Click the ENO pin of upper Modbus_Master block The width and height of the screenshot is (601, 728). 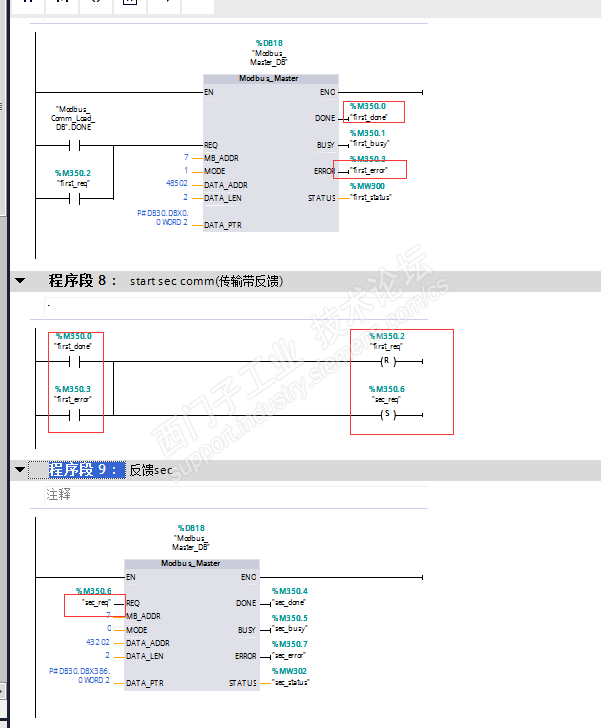click(x=327, y=92)
